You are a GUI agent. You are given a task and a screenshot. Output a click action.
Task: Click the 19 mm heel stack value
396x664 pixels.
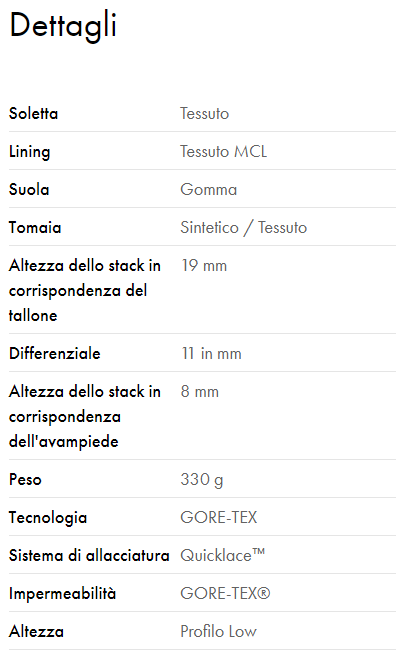(204, 266)
